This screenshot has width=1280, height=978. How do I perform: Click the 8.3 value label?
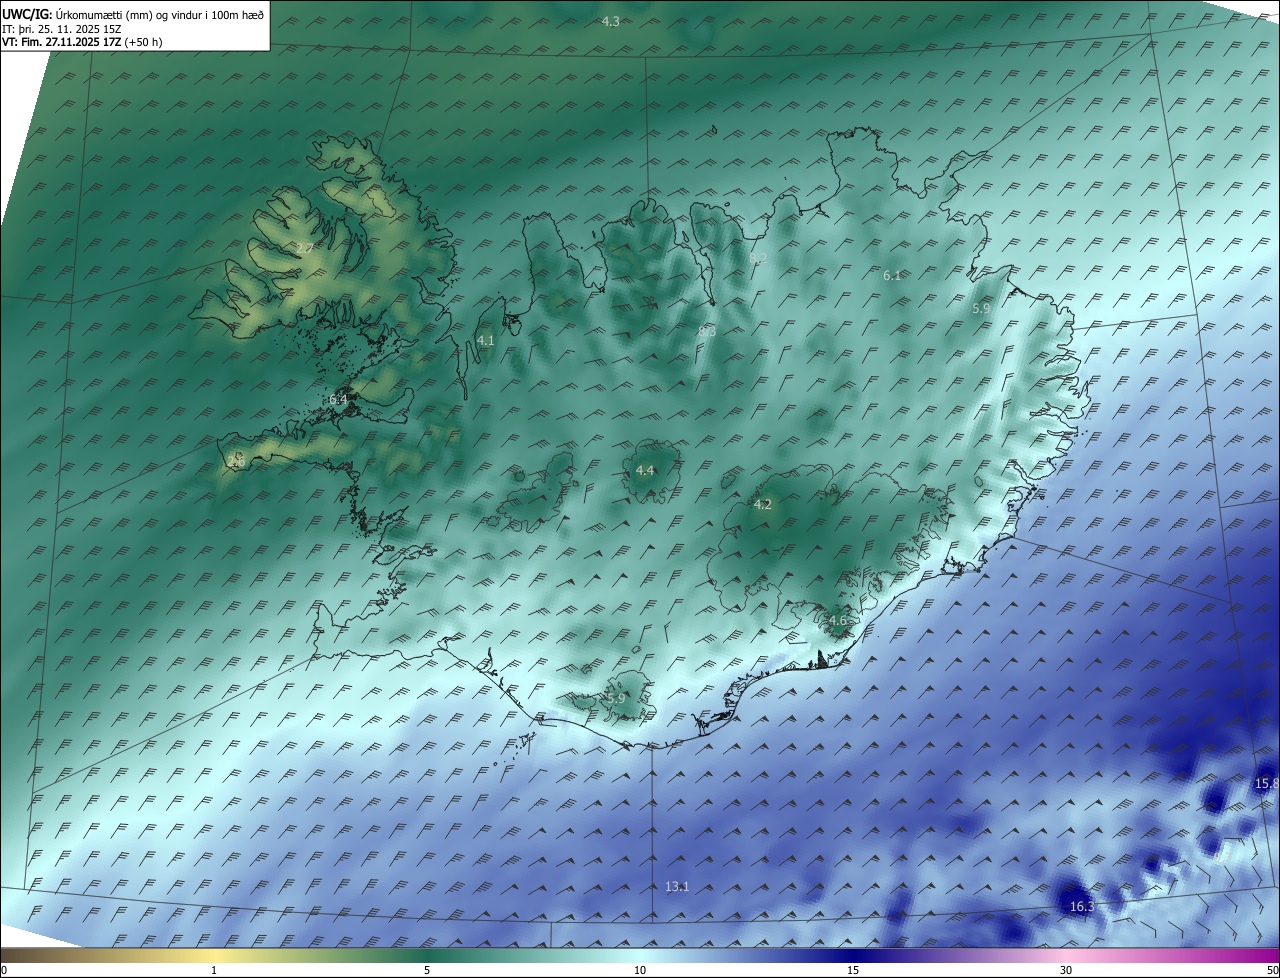[x=707, y=331]
